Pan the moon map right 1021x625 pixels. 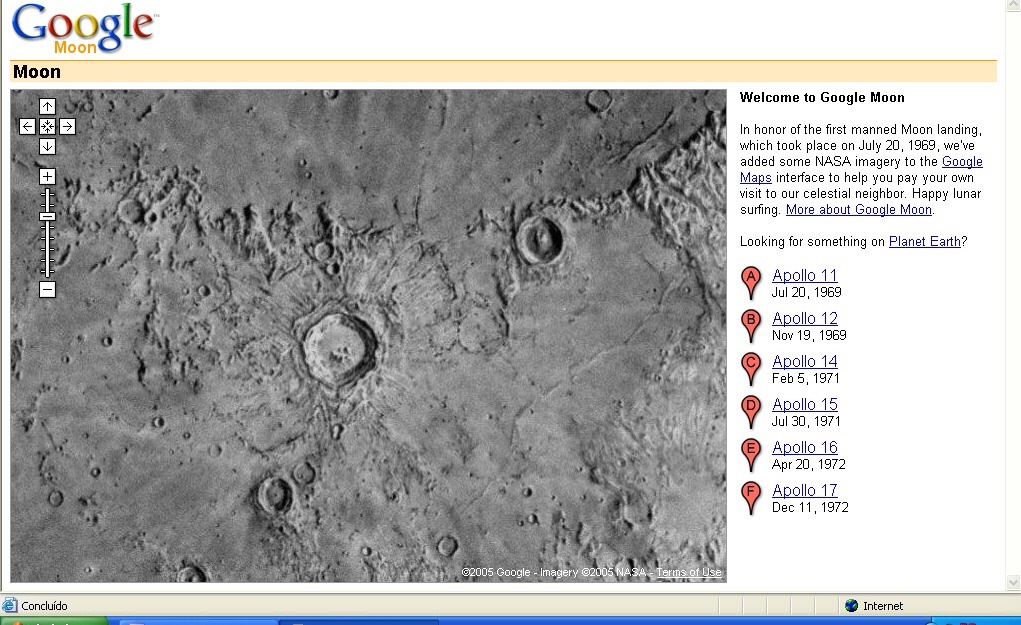[67, 126]
